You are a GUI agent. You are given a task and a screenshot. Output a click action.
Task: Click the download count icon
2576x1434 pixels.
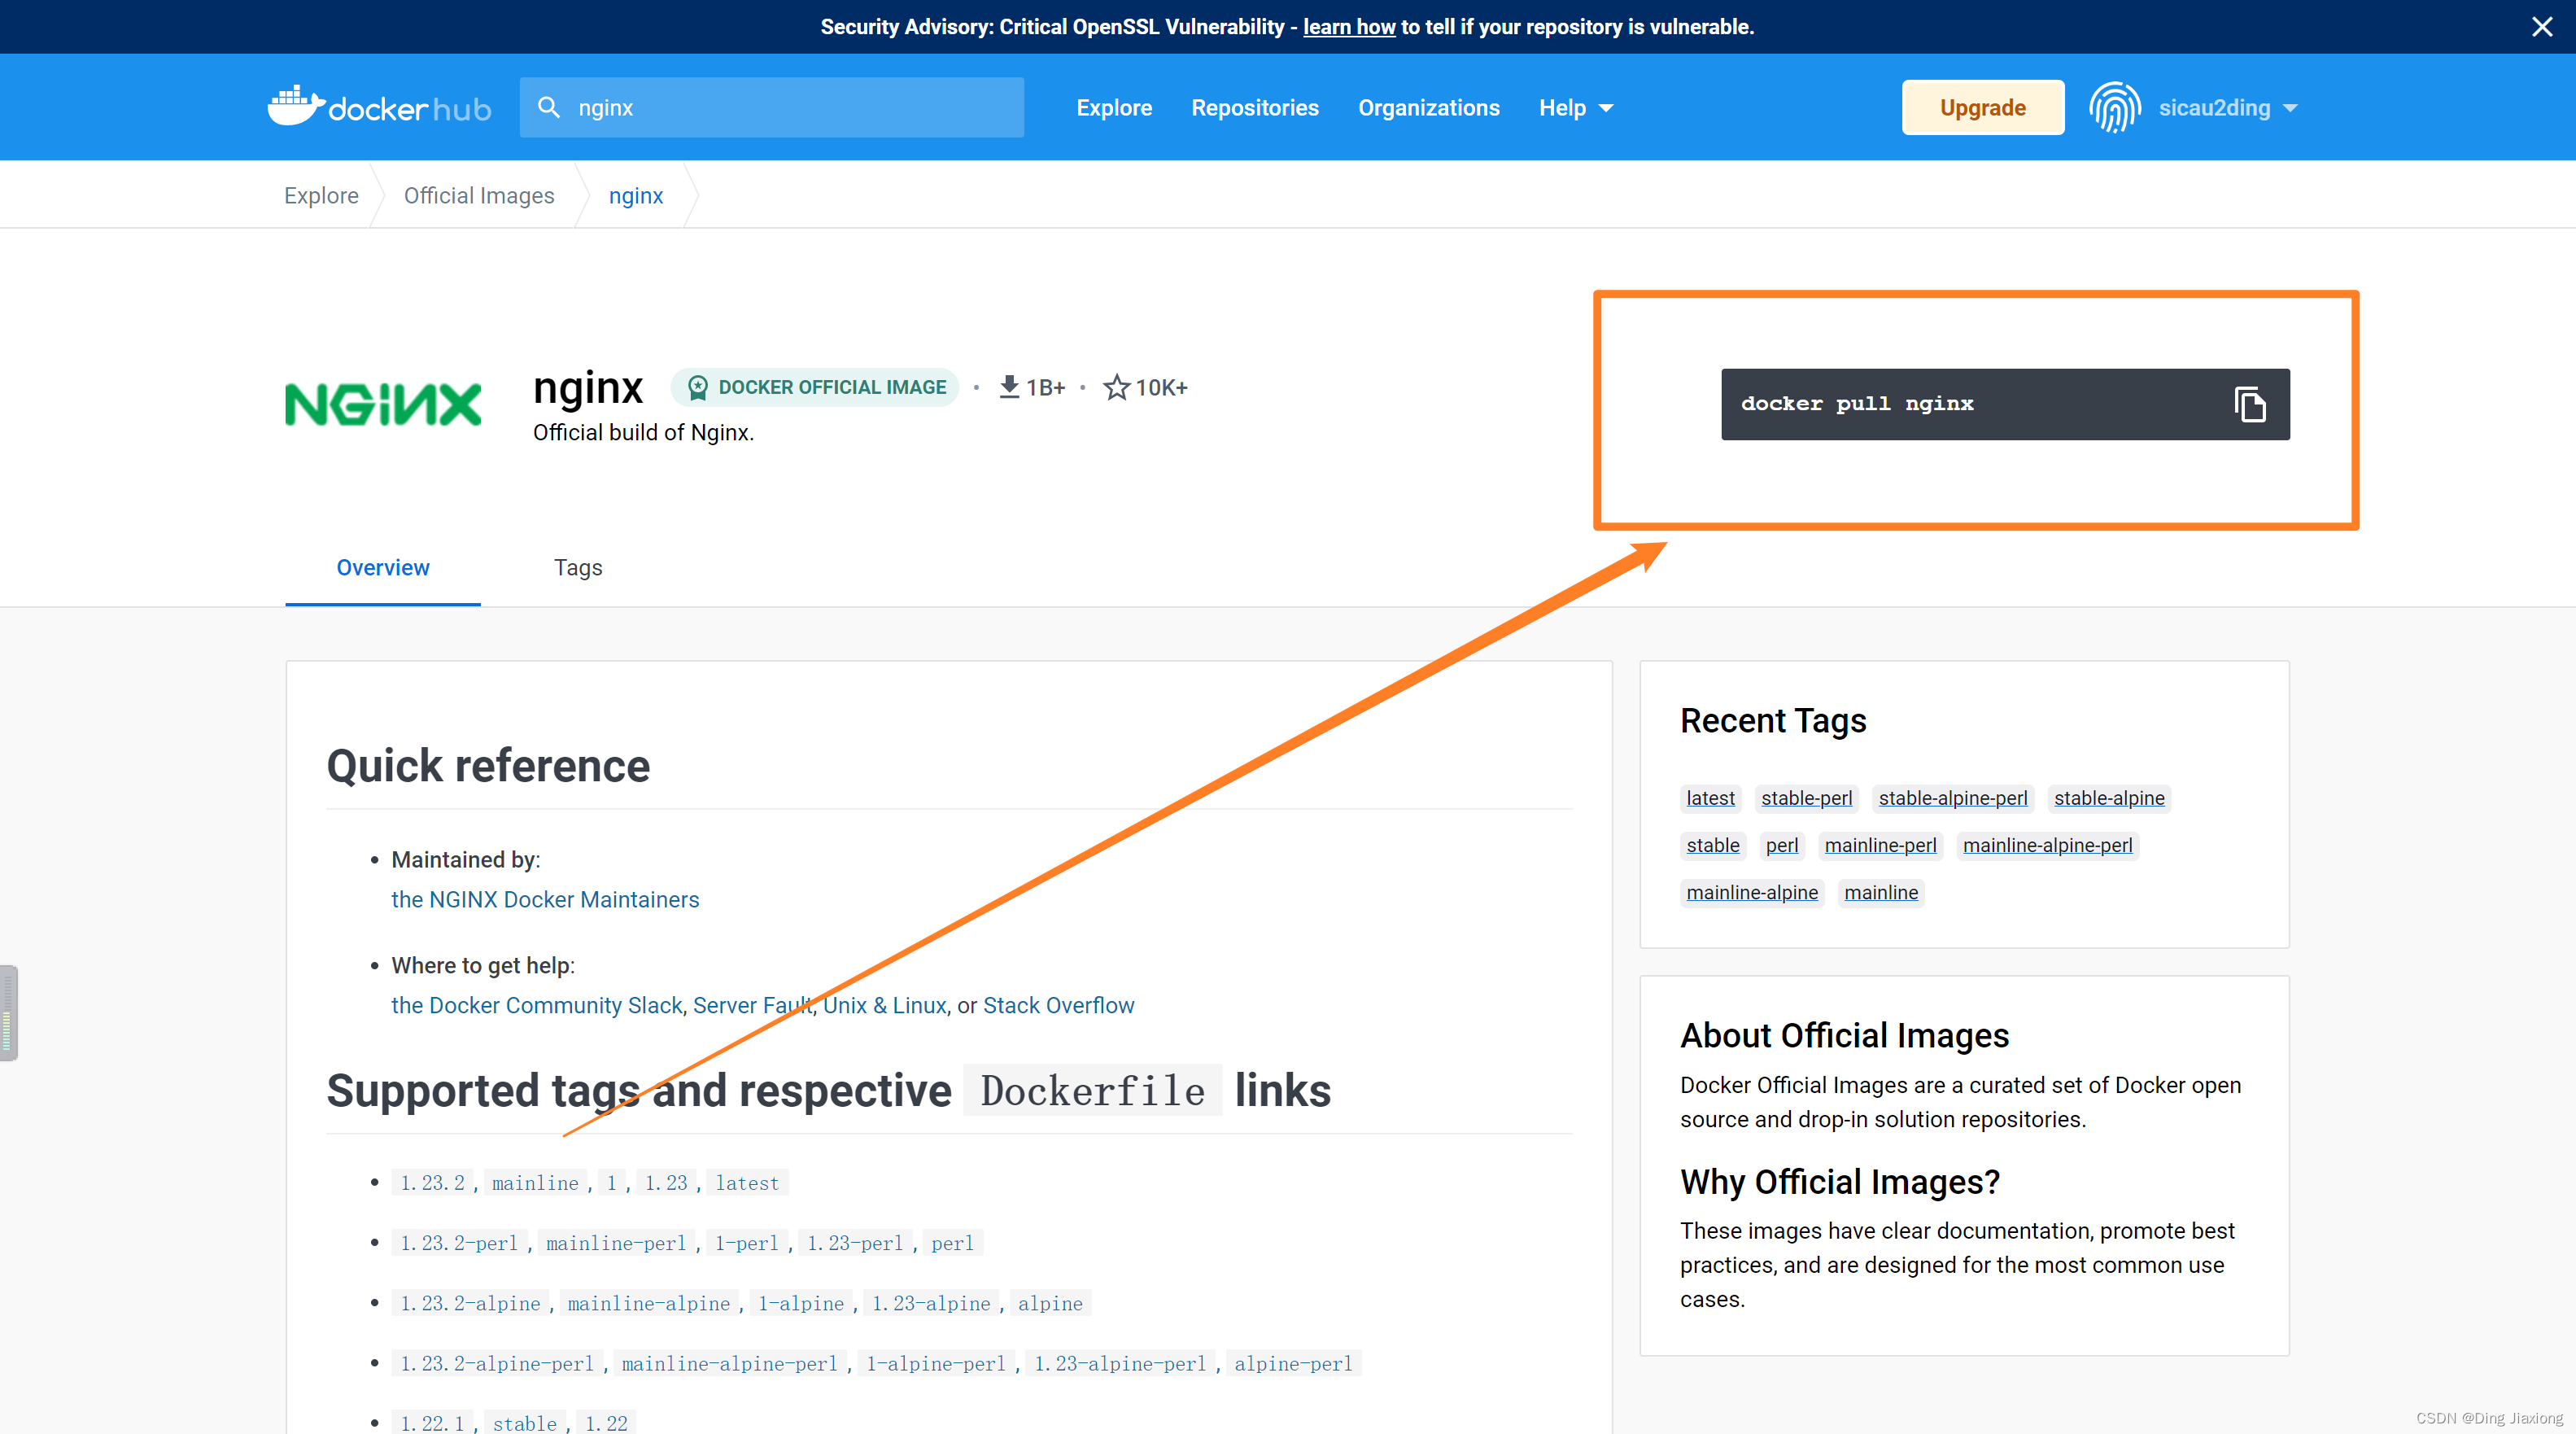pos(1009,387)
